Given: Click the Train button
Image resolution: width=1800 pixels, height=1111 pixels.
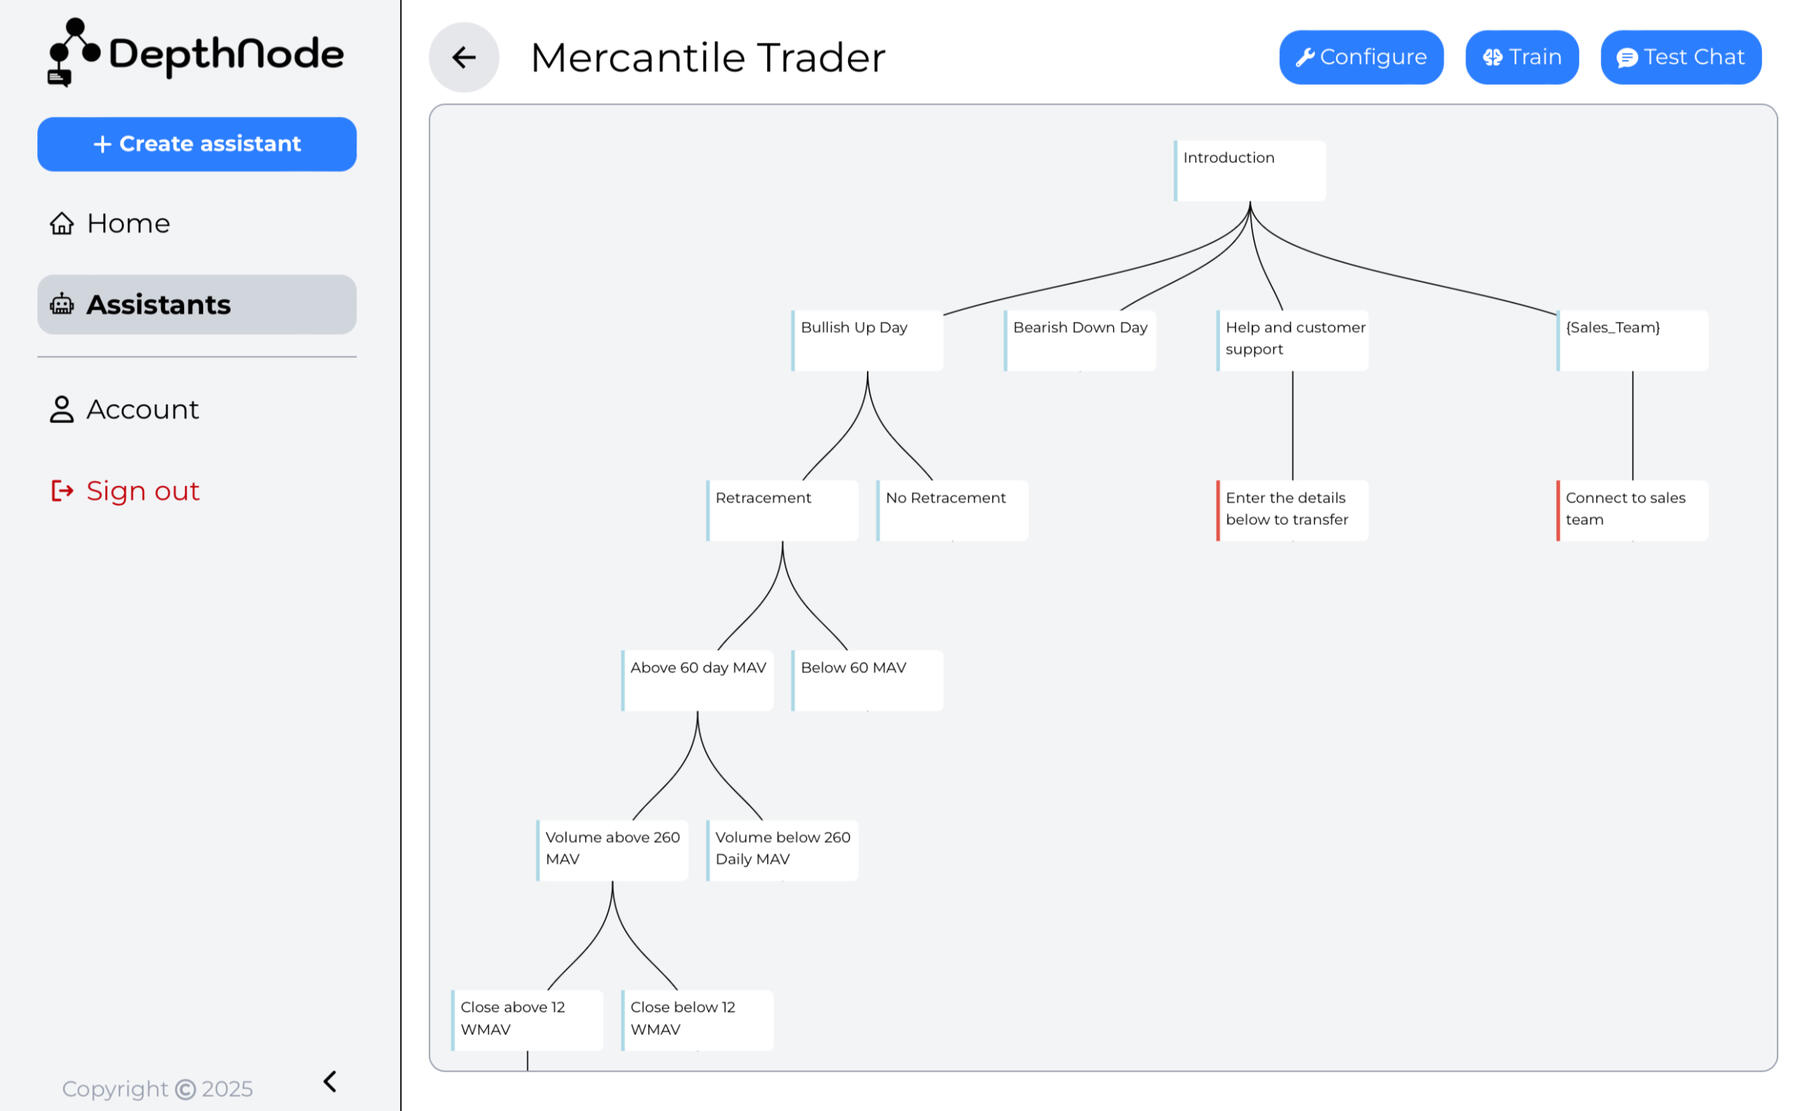Looking at the screenshot, I should 1521,58.
